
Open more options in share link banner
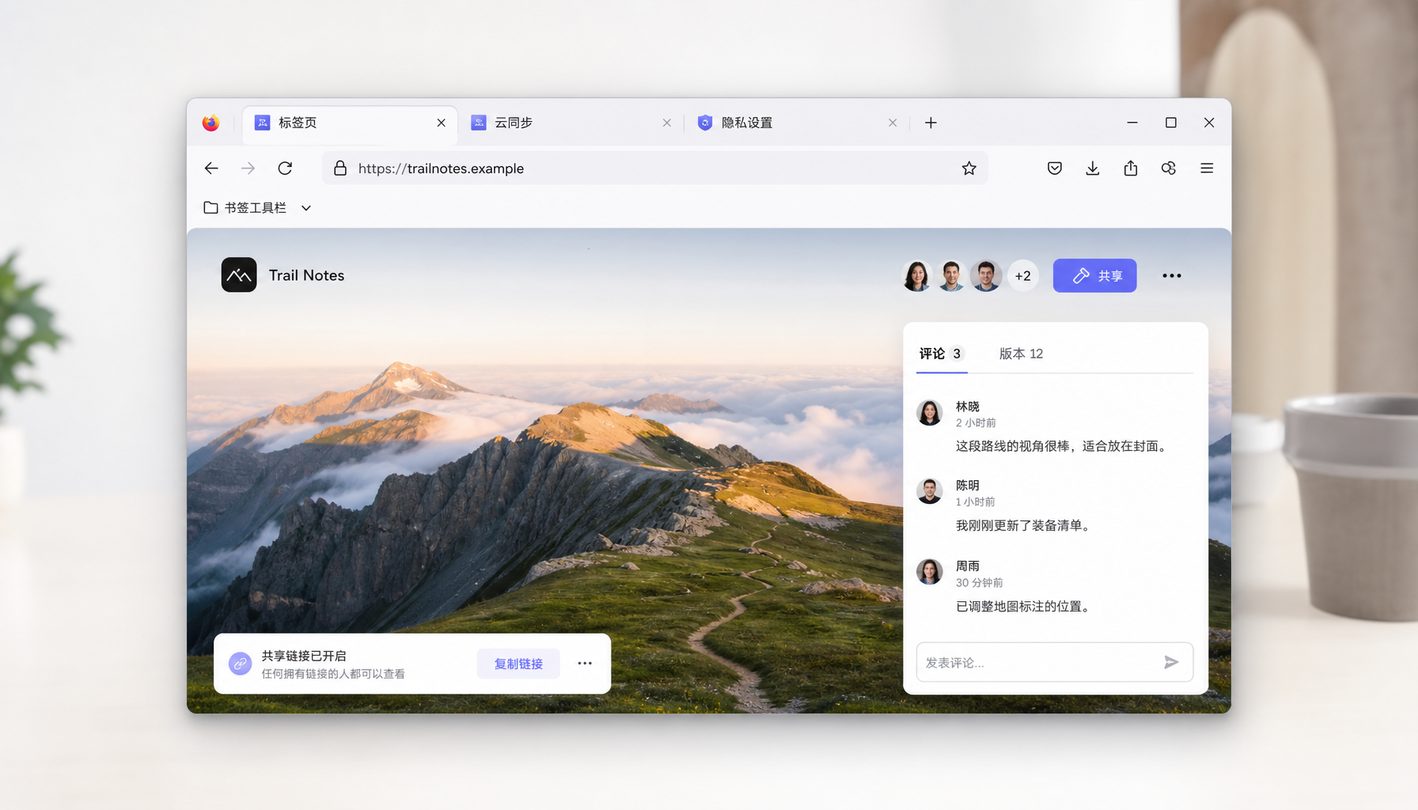tap(585, 663)
